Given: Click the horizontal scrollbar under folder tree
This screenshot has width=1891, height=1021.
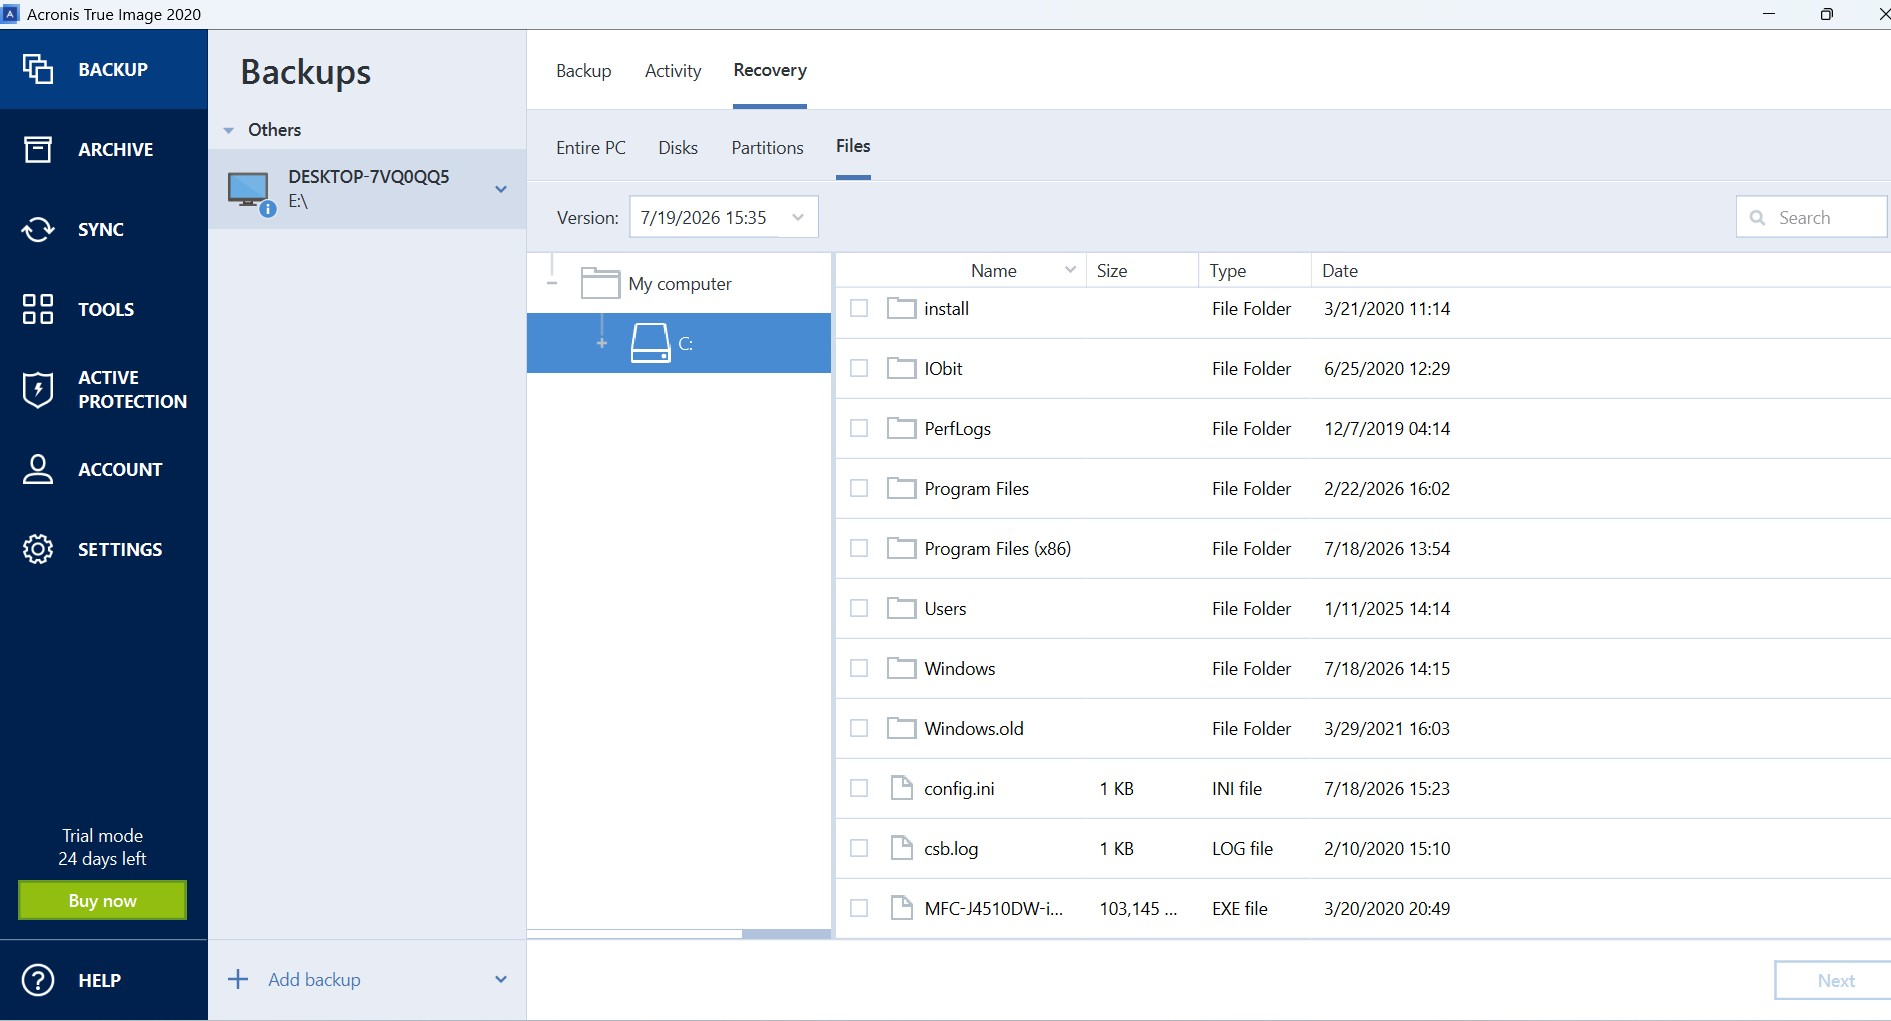Looking at the screenshot, I should pos(786,934).
